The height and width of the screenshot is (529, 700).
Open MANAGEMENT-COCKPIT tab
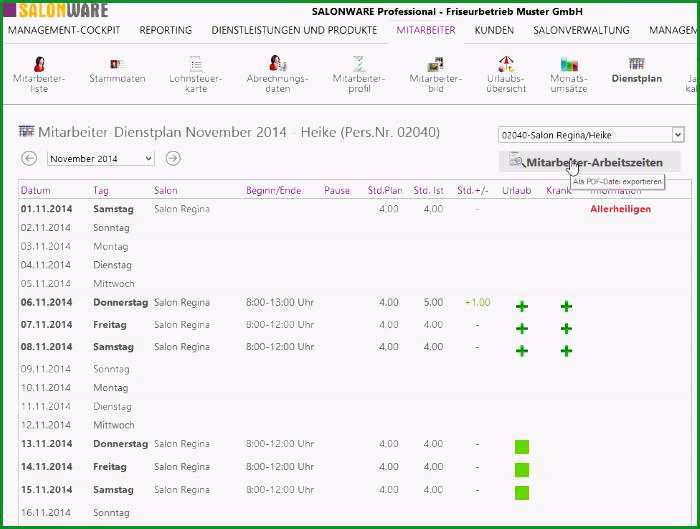64,30
